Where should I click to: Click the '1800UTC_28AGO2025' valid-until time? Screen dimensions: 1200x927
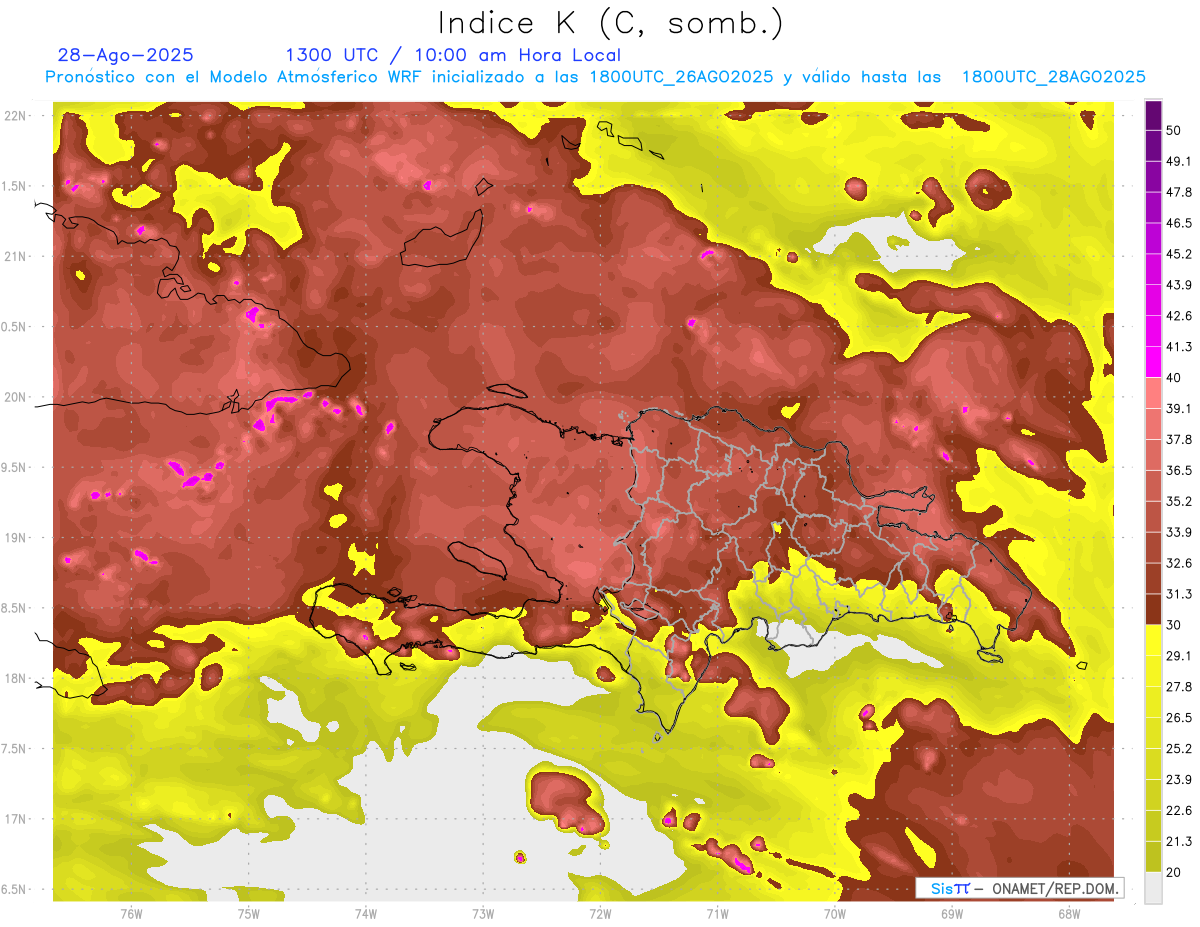[x=1053, y=77]
